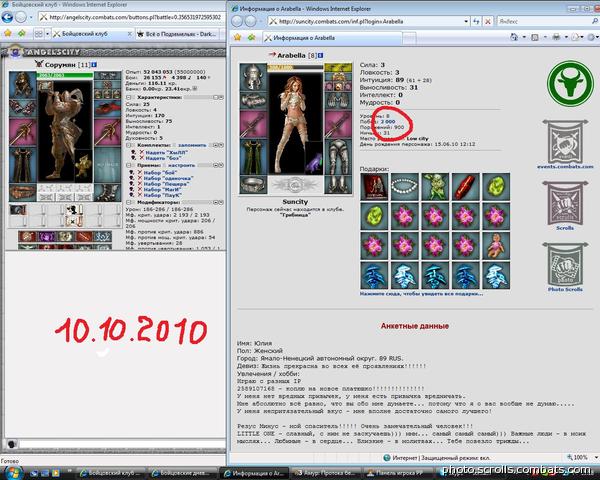Switch to the Бойцовский клуб taskbar button

pos(111,473)
